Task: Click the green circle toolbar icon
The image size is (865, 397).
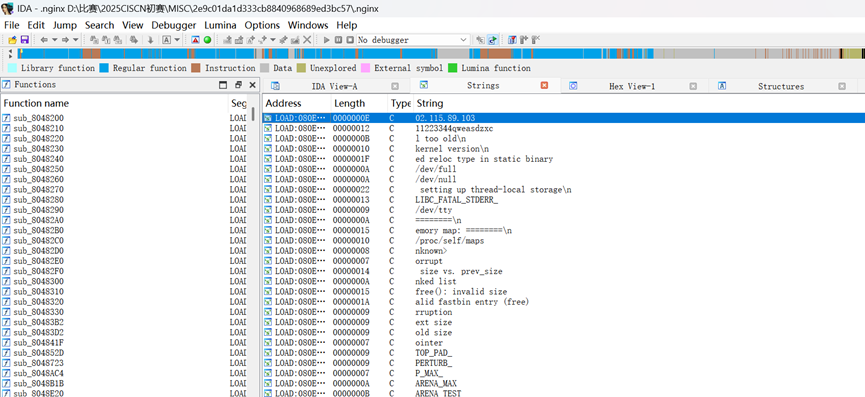Action: coord(207,40)
